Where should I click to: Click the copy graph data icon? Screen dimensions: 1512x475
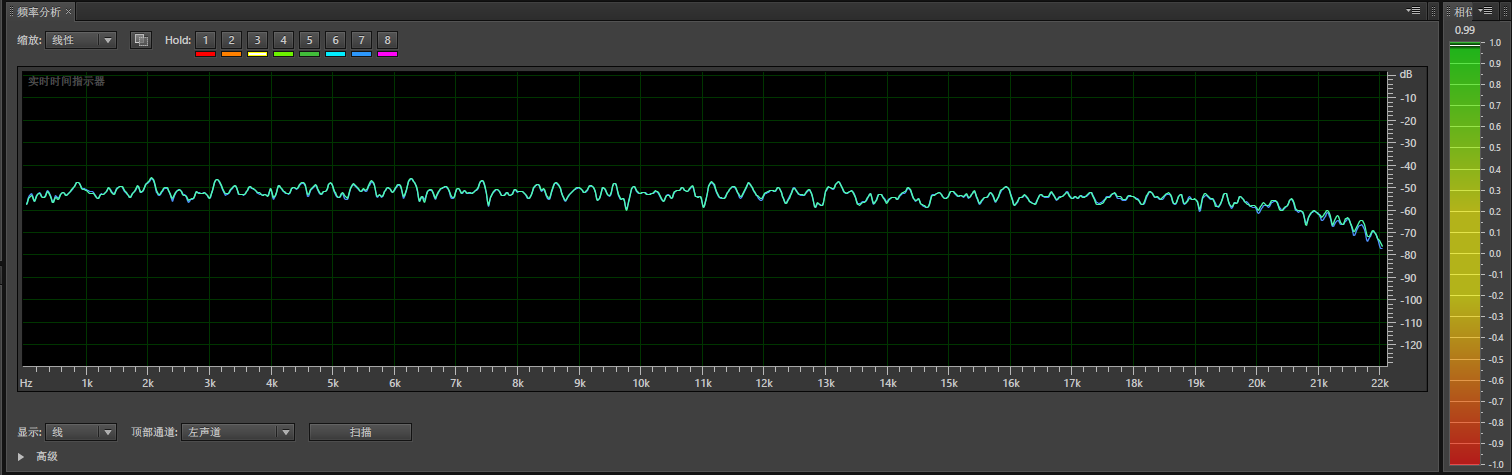point(141,40)
